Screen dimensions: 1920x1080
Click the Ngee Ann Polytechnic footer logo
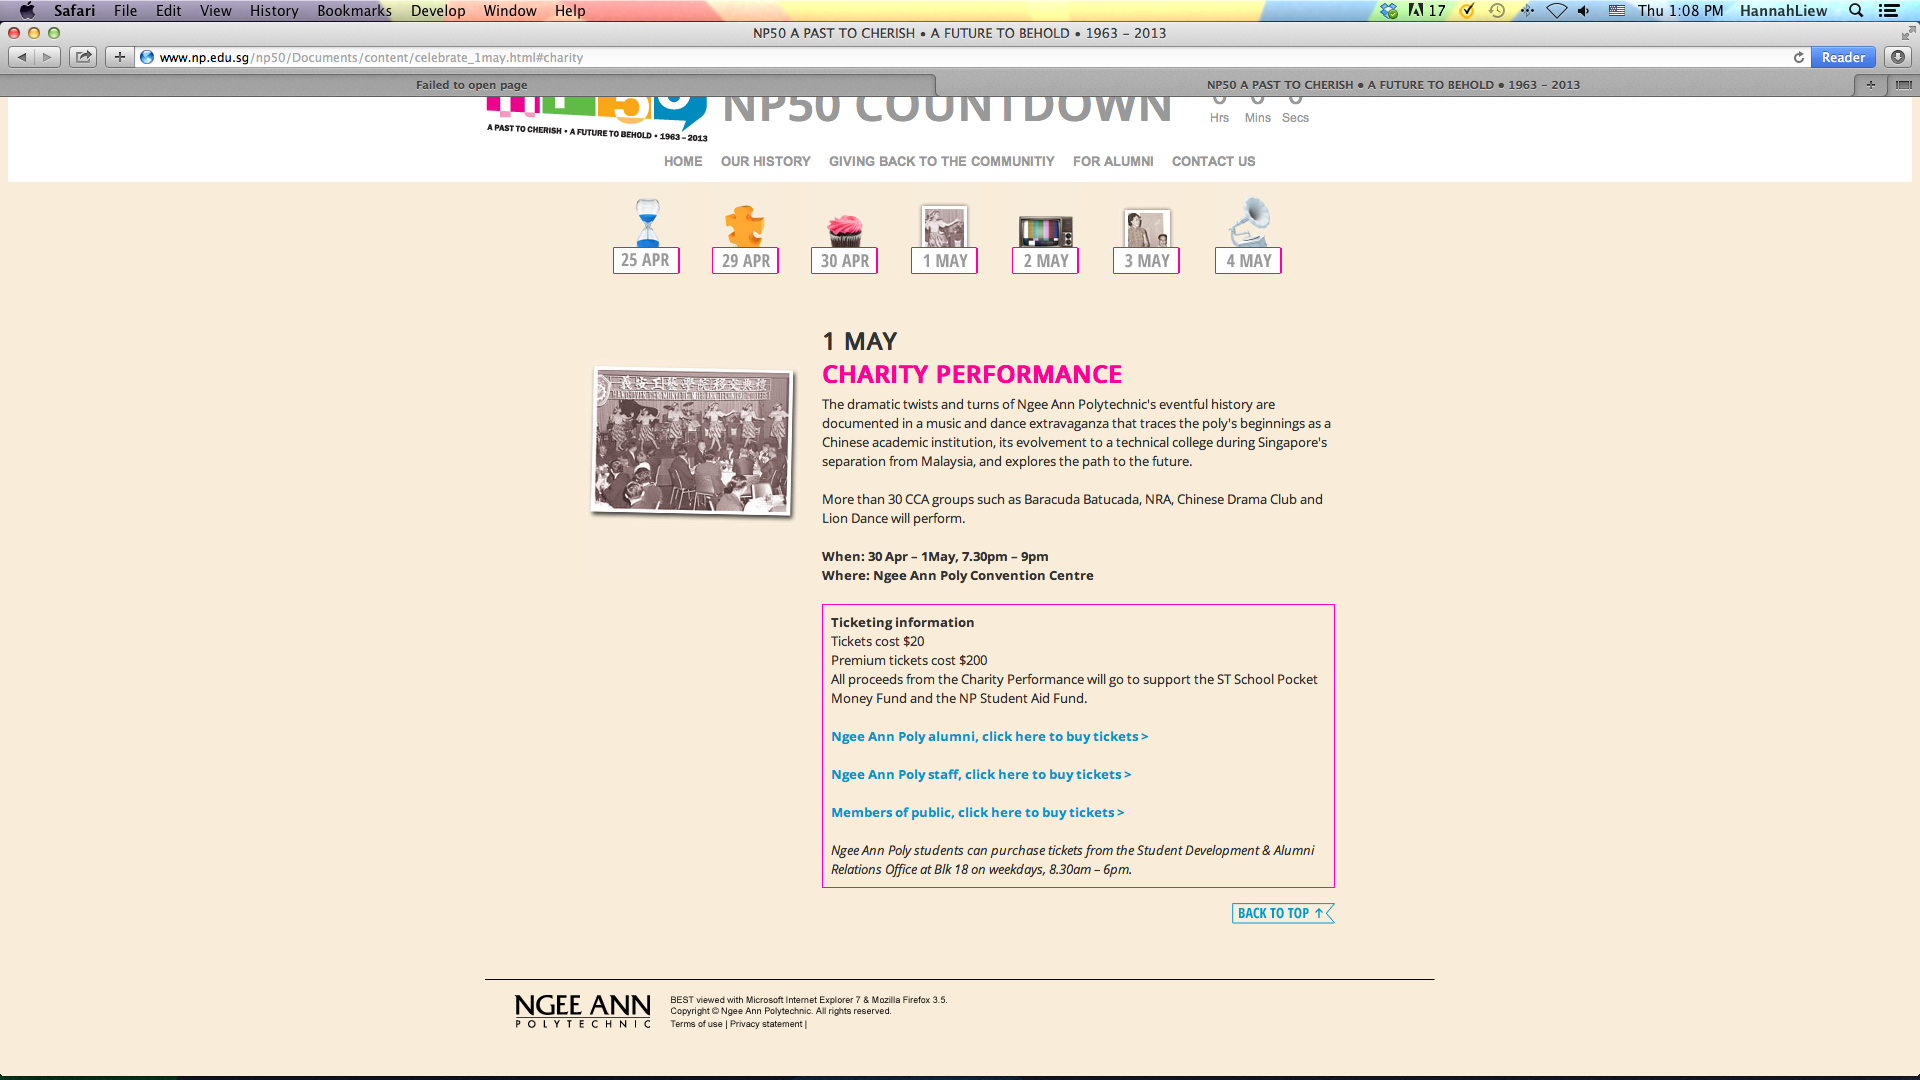(x=583, y=1011)
